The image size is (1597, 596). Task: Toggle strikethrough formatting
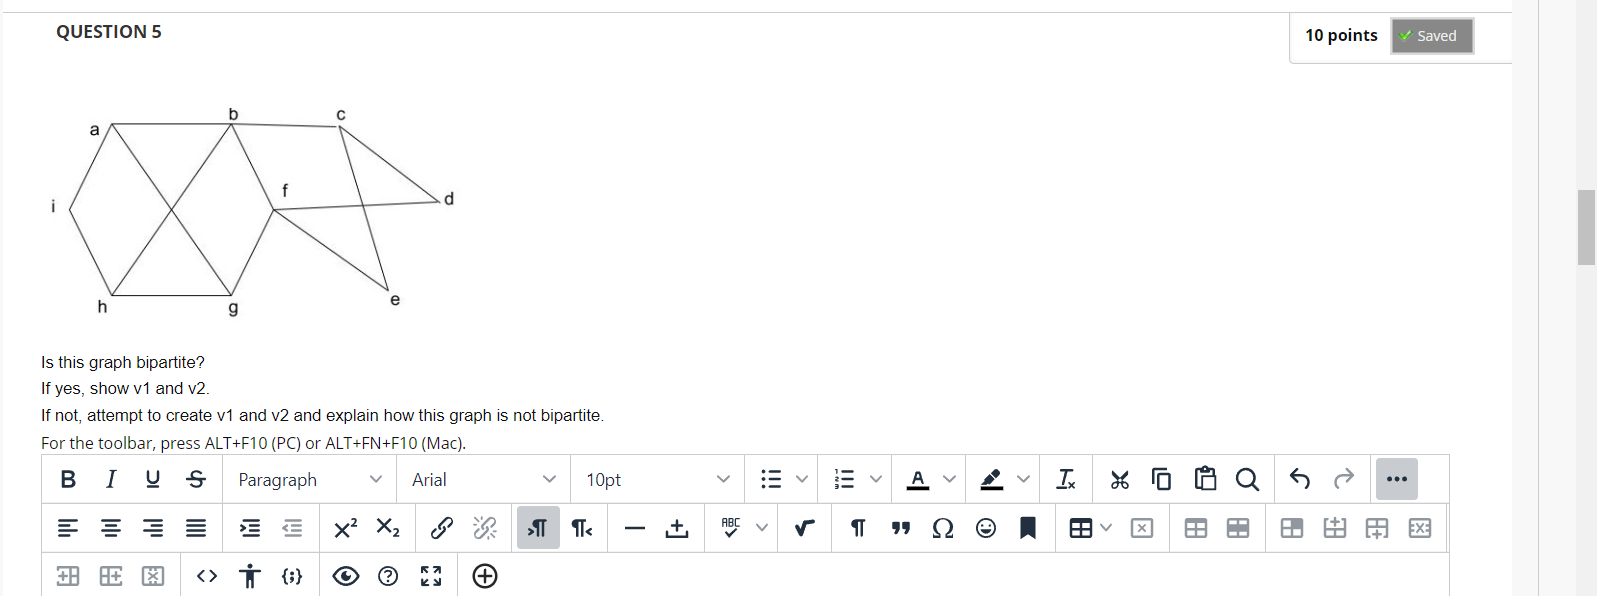click(x=196, y=479)
